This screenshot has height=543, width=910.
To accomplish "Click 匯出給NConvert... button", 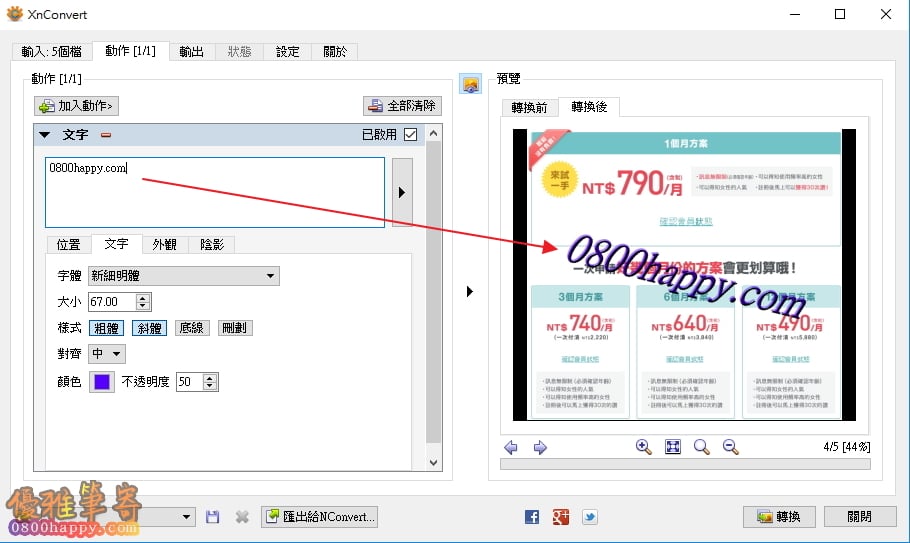I will pyautogui.click(x=319, y=516).
